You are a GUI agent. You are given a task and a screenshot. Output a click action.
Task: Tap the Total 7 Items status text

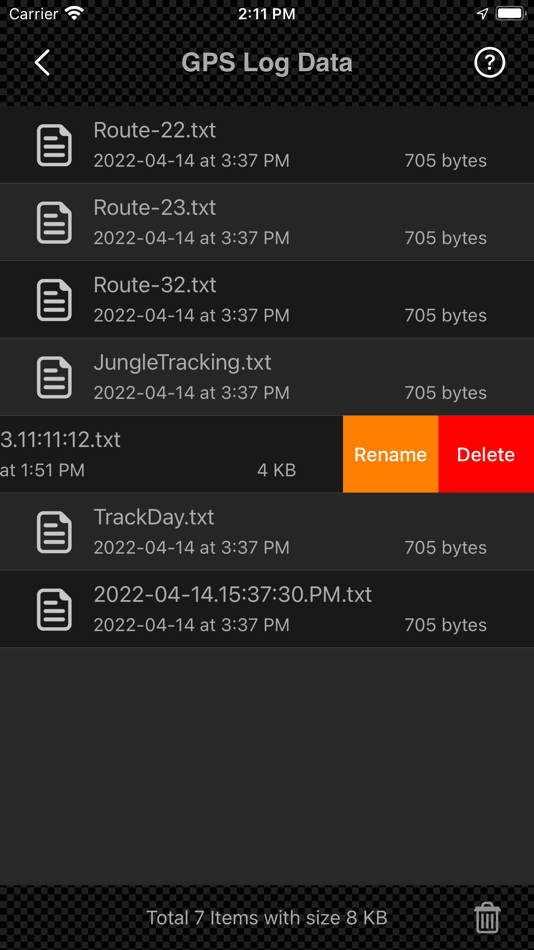pos(267,918)
